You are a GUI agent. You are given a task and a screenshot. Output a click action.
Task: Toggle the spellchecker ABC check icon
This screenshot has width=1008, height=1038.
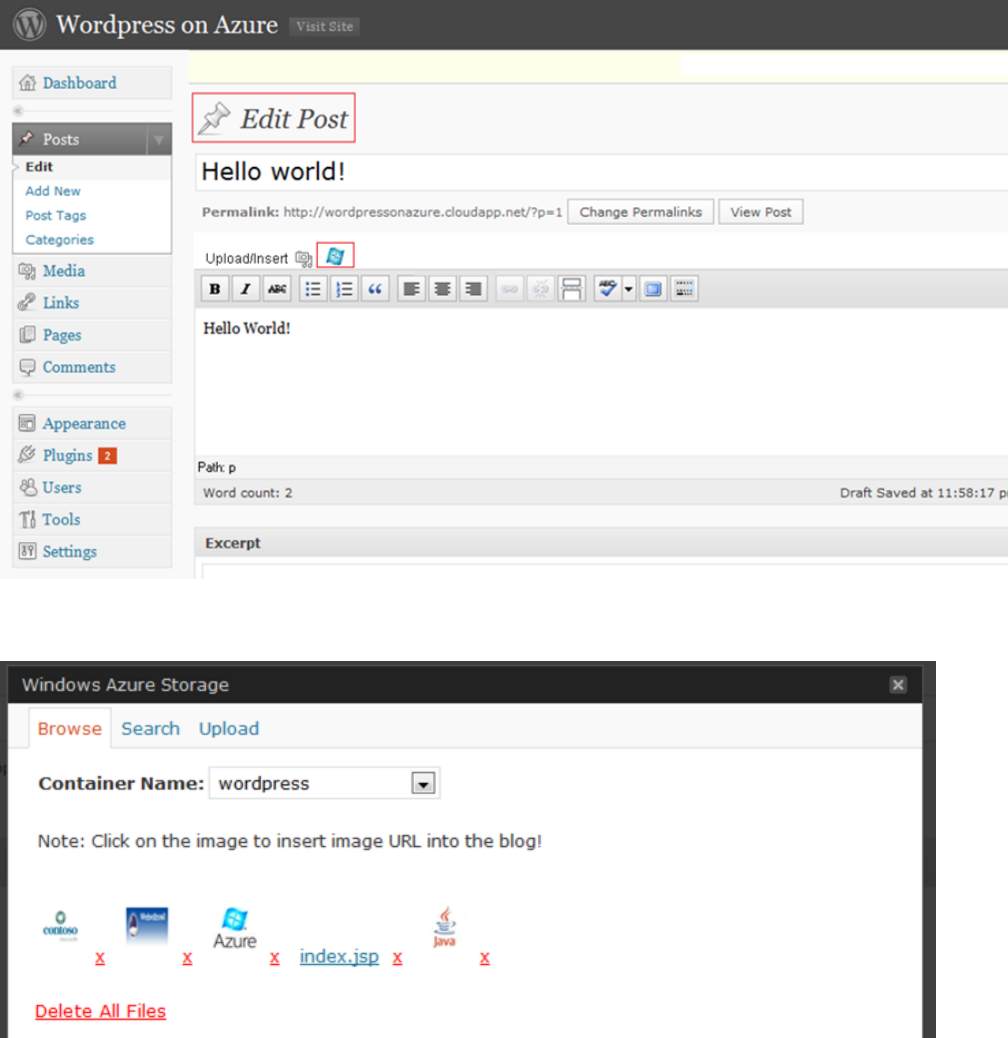click(607, 289)
